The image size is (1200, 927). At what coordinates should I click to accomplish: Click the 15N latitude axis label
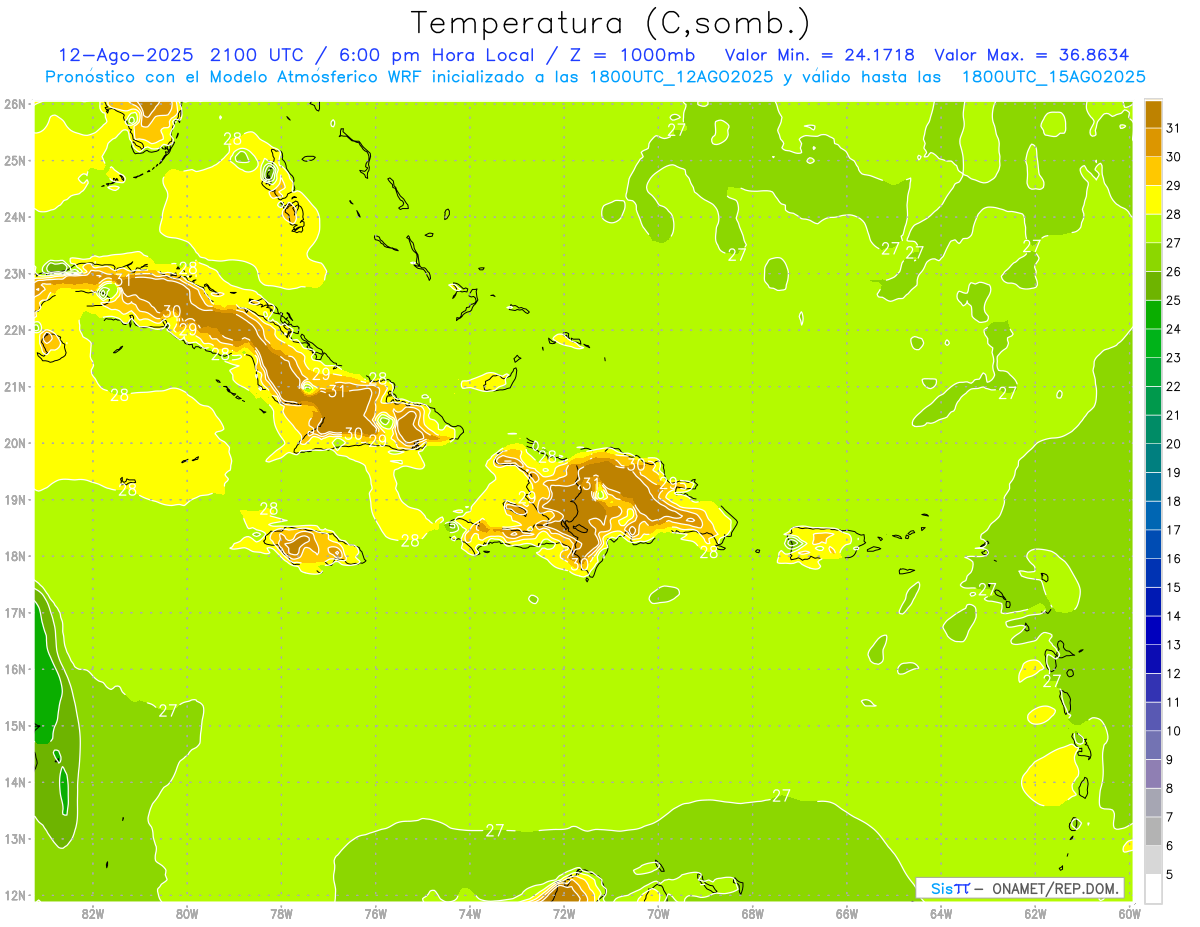pyautogui.click(x=15, y=725)
